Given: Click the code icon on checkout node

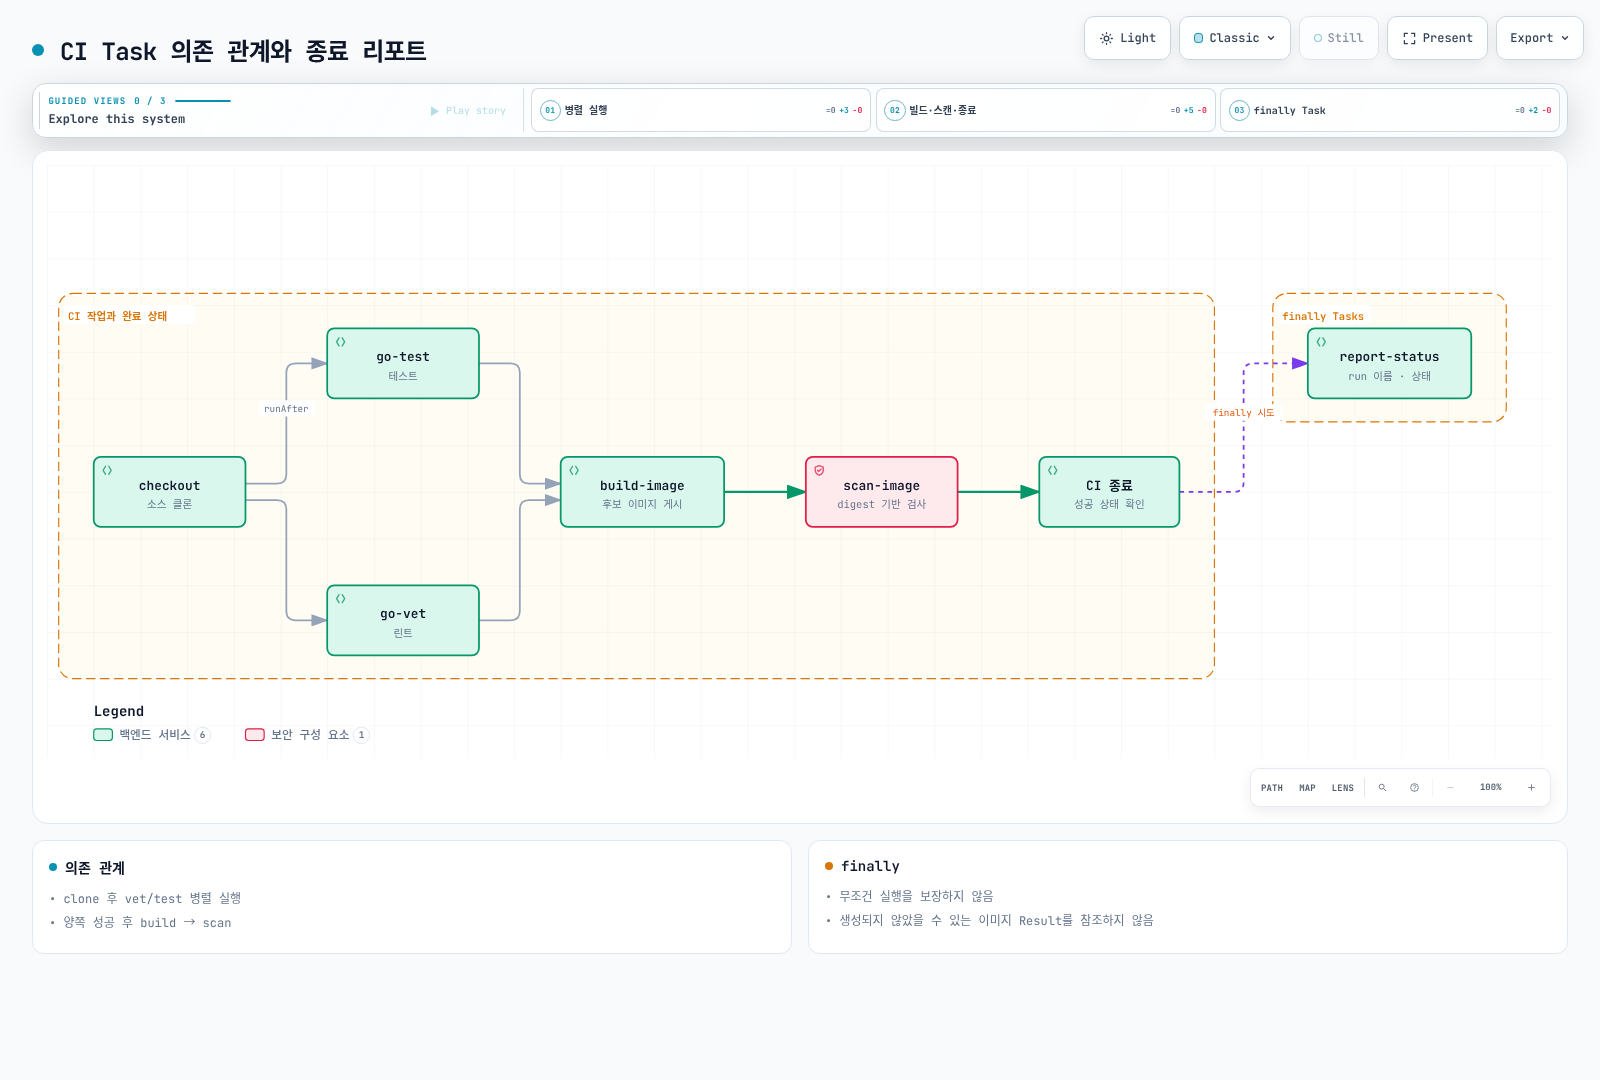Looking at the screenshot, I should pyautogui.click(x=107, y=470).
